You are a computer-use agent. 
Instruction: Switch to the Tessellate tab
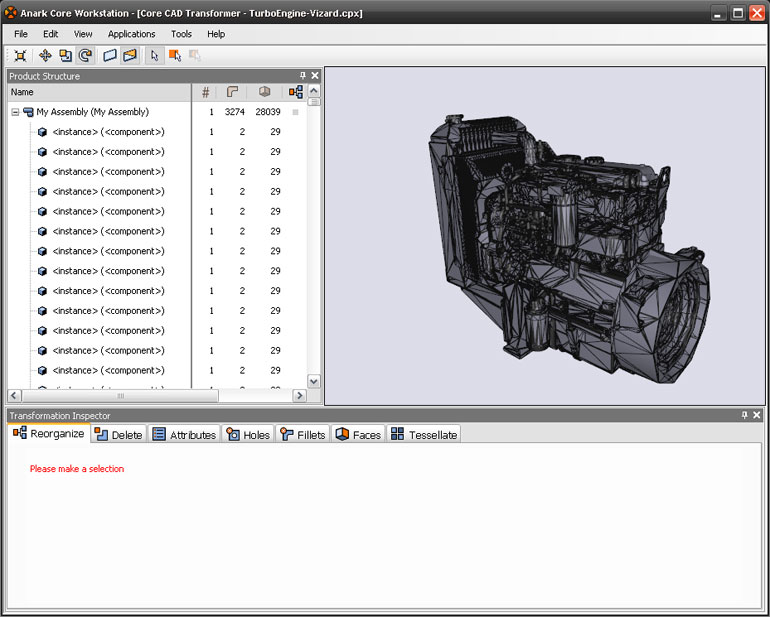(424, 435)
